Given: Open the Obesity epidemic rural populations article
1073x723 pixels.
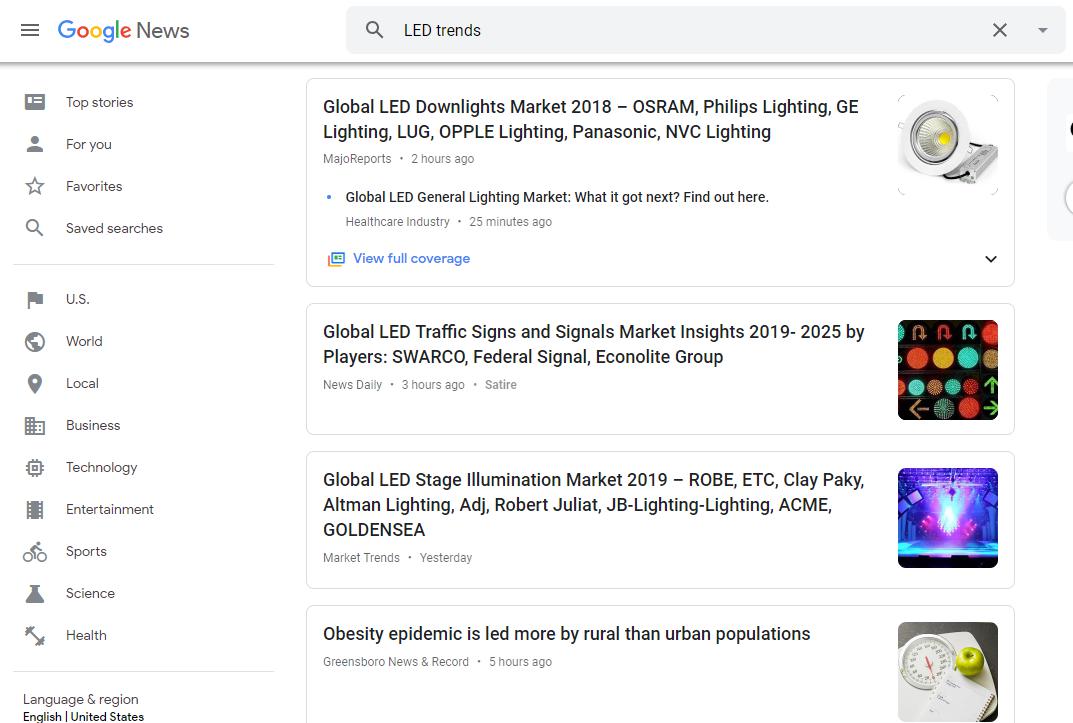Looking at the screenshot, I should click(567, 634).
